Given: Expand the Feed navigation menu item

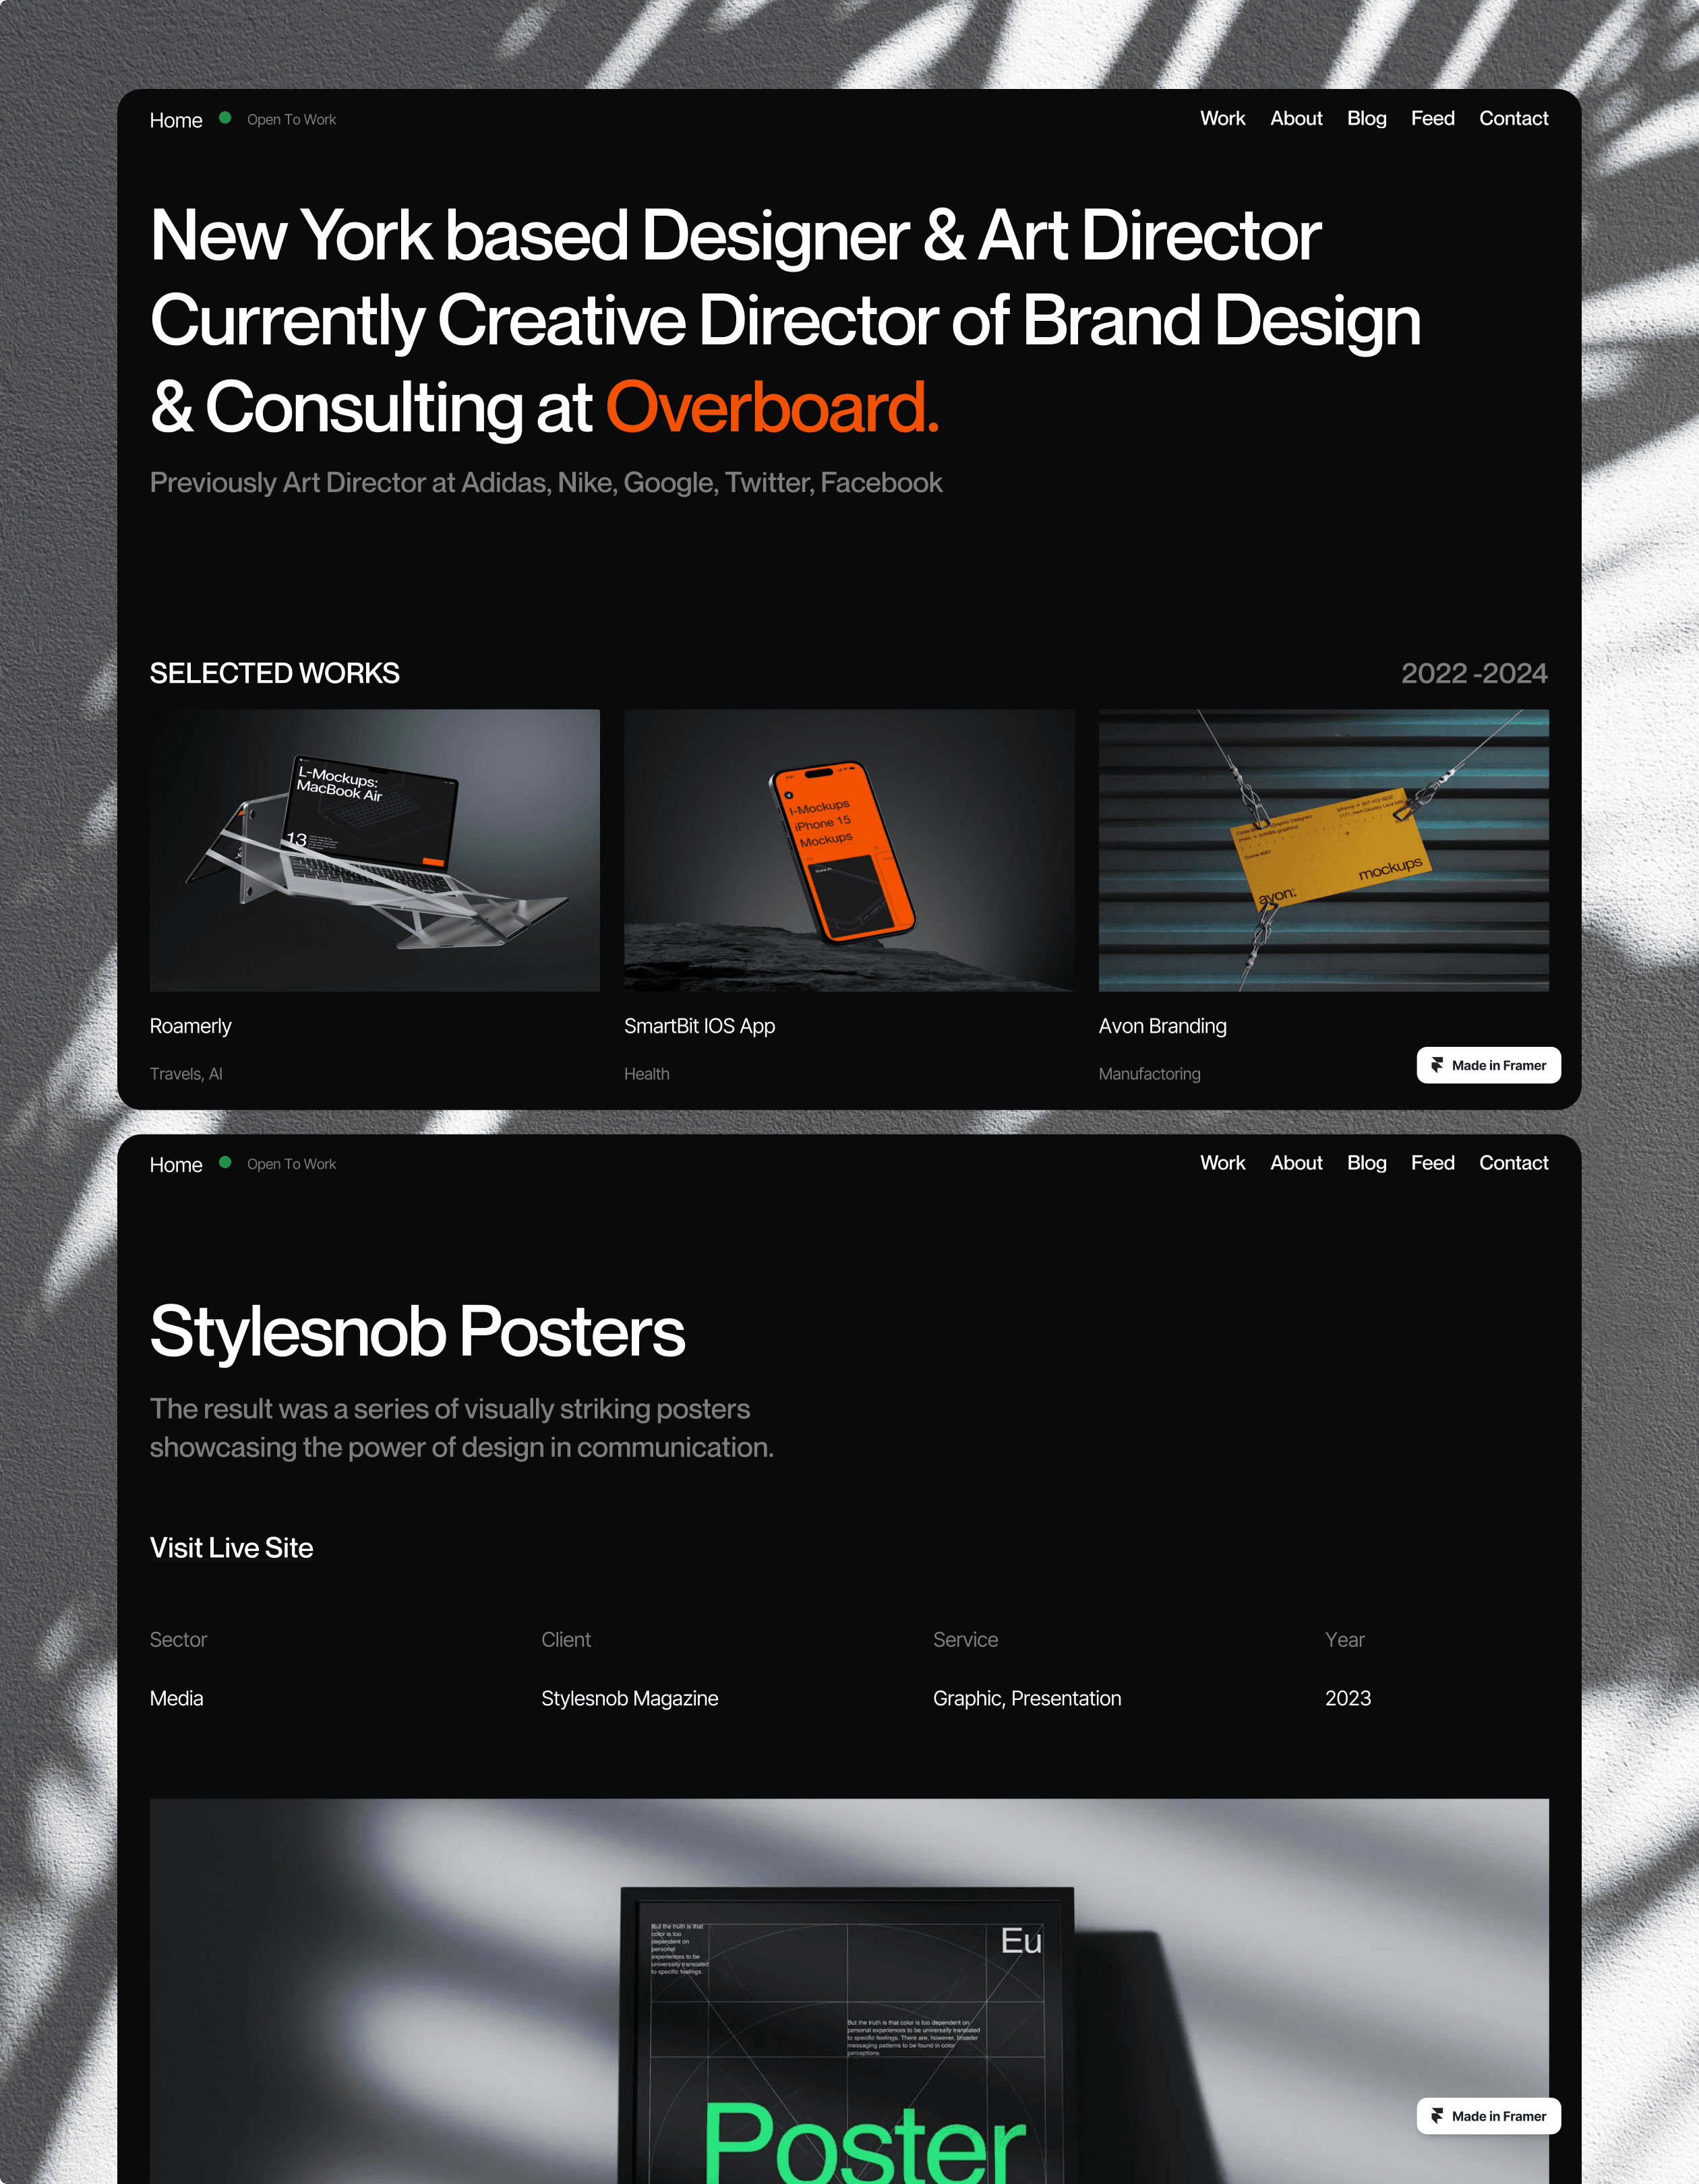Looking at the screenshot, I should pyautogui.click(x=1431, y=119).
